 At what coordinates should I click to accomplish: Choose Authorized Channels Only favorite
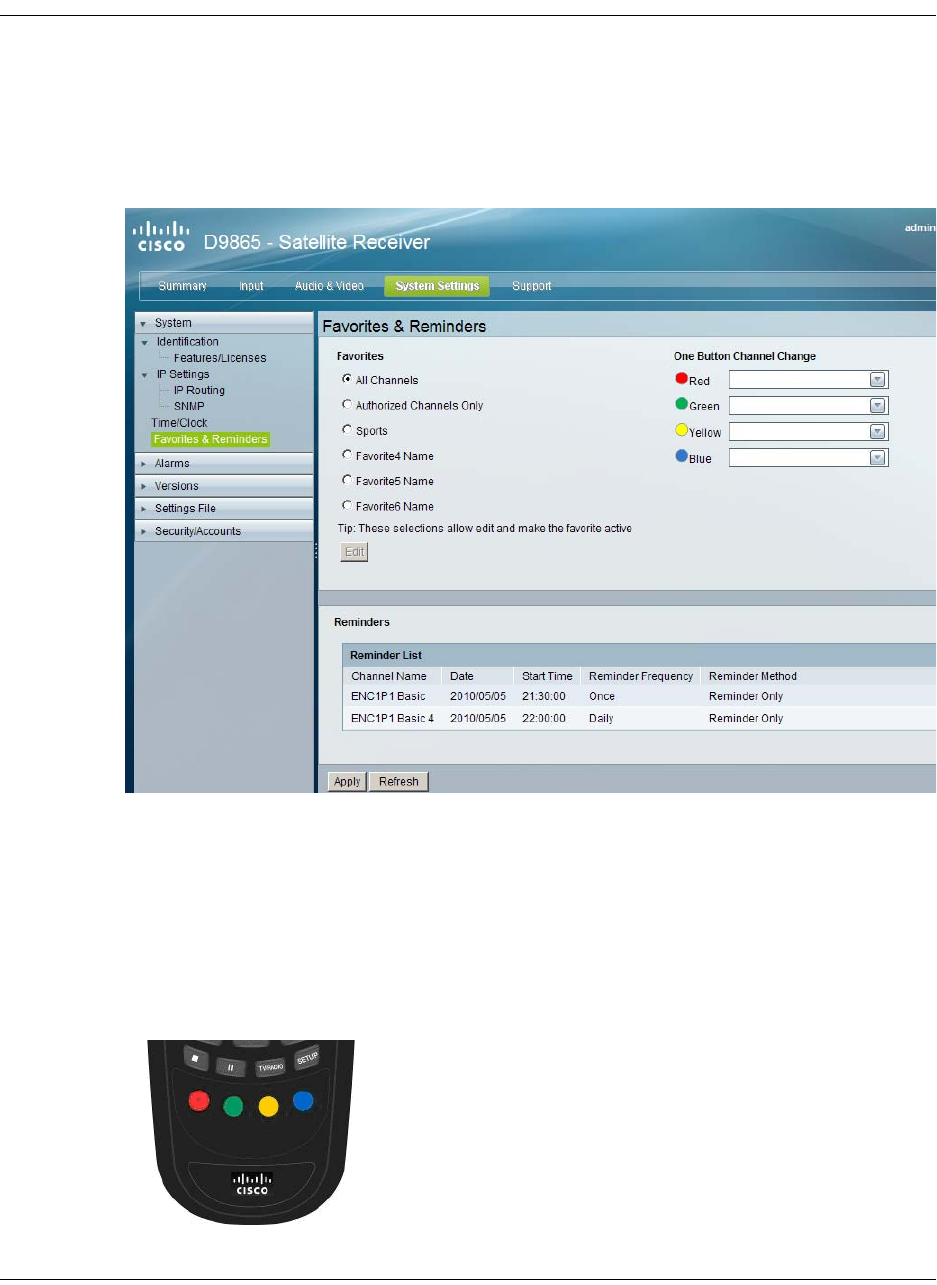point(347,404)
